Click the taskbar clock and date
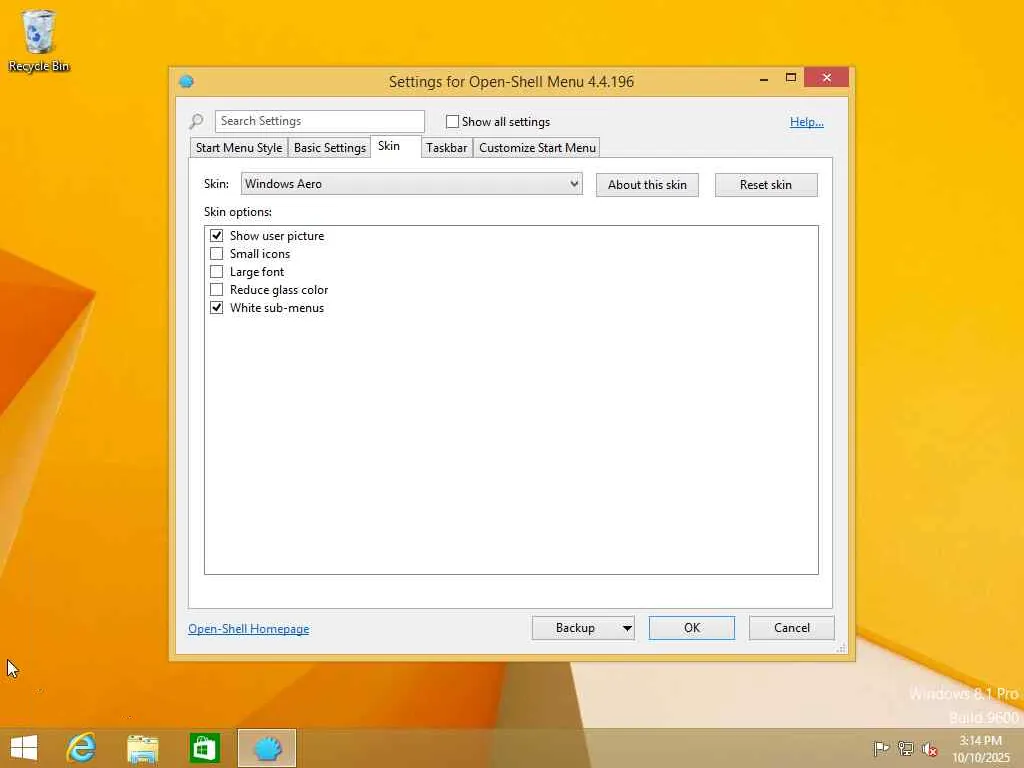 981,748
